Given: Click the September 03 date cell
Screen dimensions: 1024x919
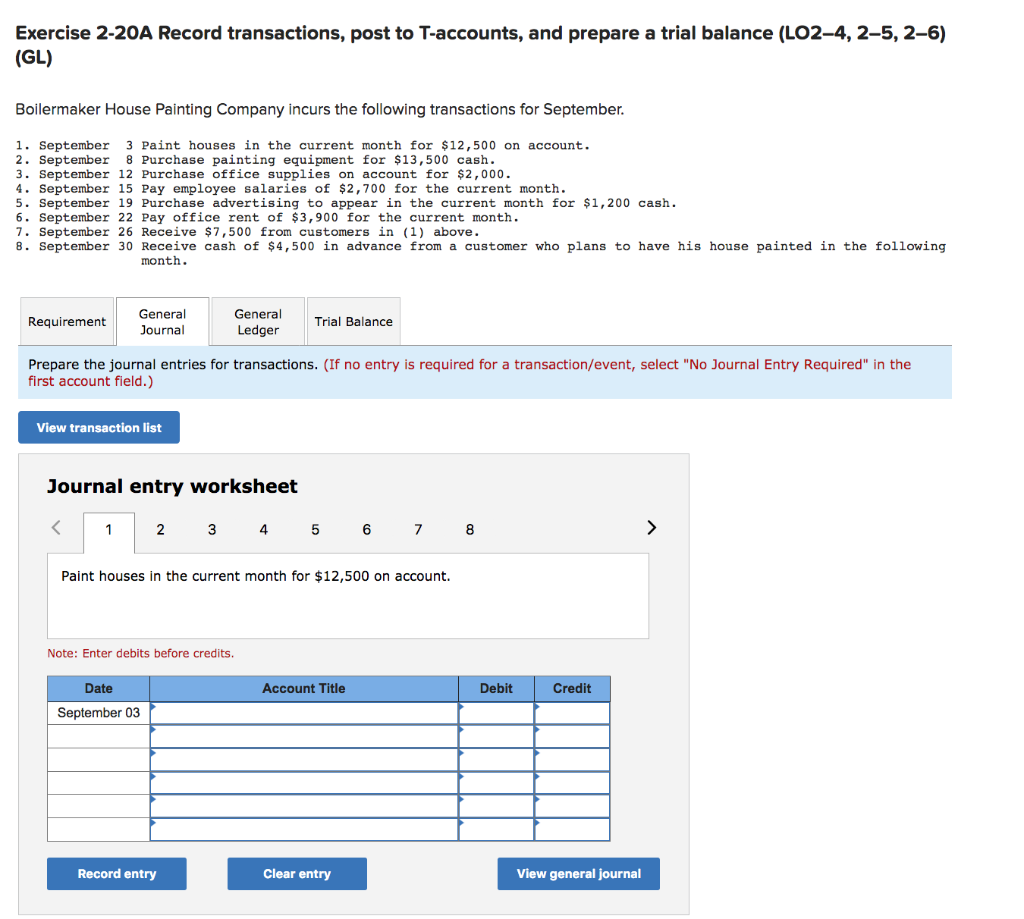Looking at the screenshot, I should pyautogui.click(x=97, y=712).
